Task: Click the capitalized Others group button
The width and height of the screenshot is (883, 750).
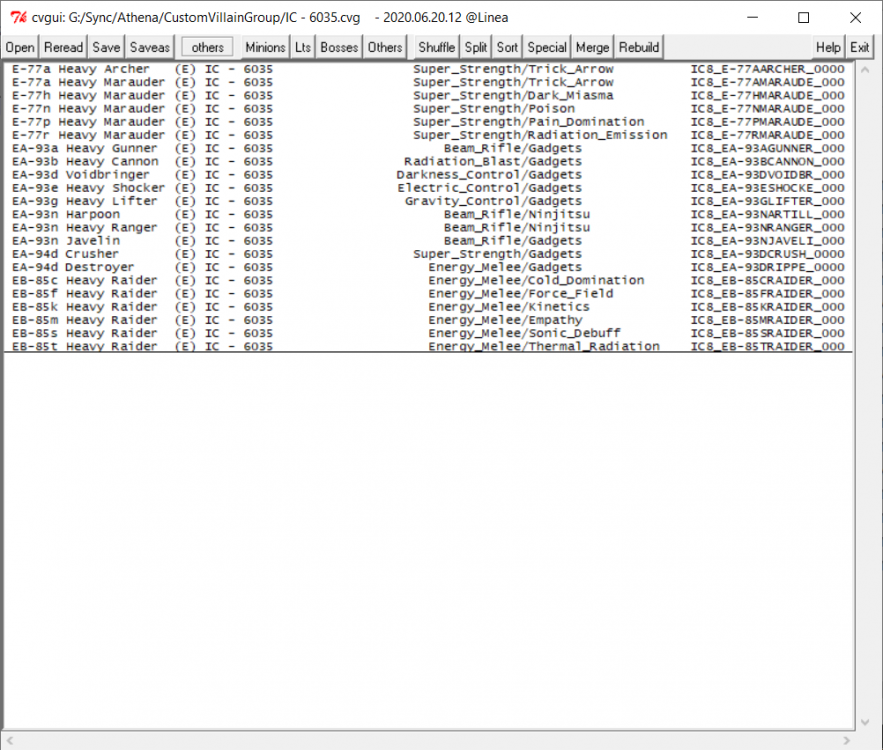Action: tap(385, 47)
